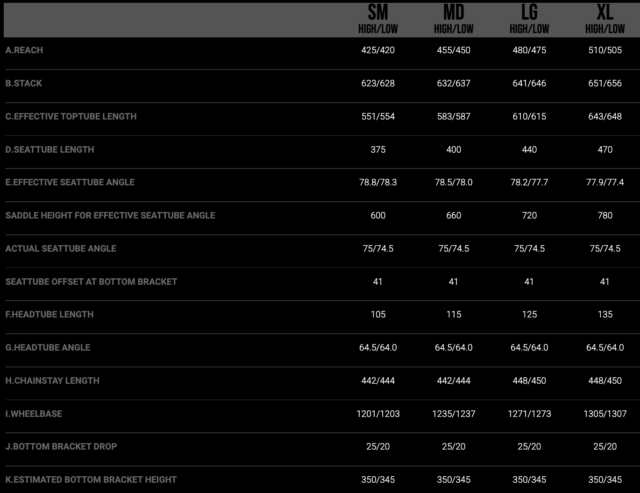
Task: Click the Effective Seattube Angle label
Action: 70,182
